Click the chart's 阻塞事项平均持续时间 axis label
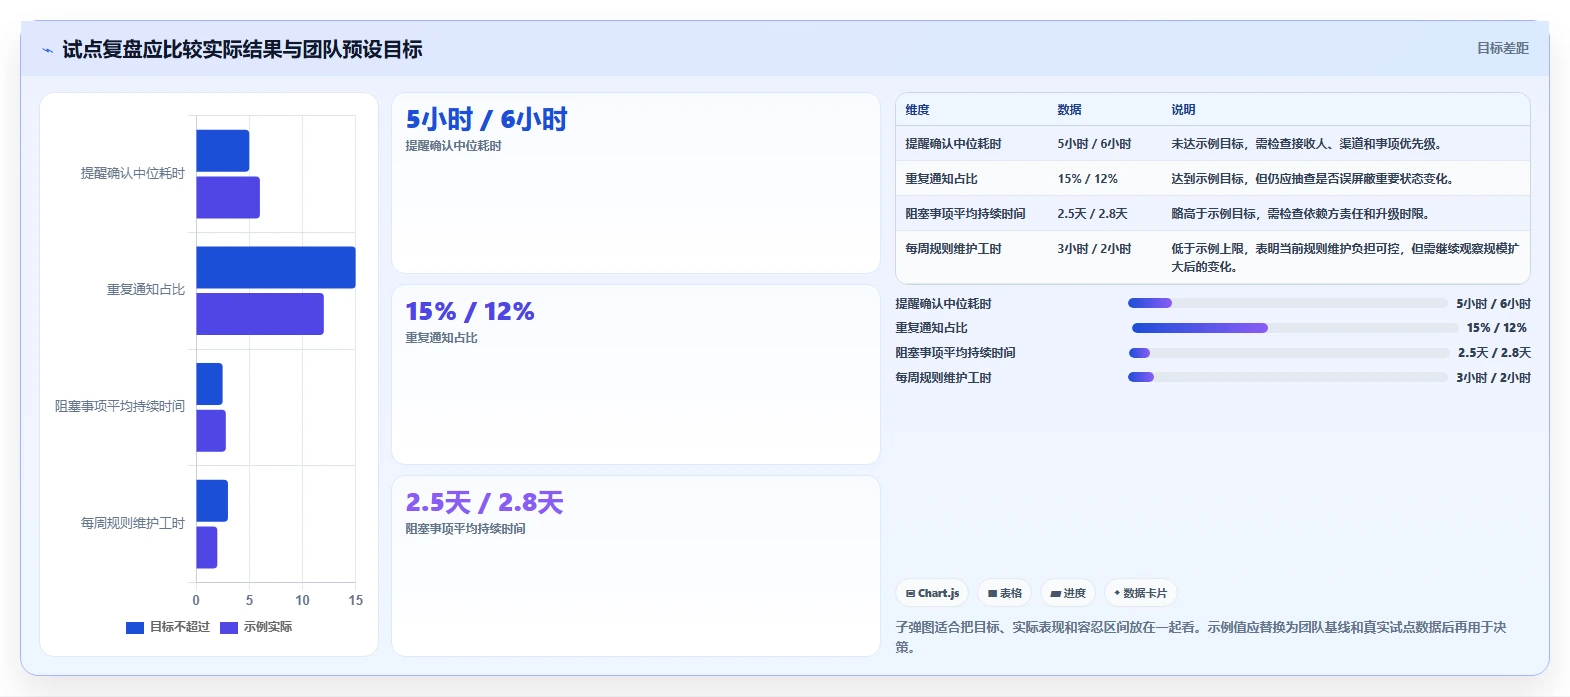 click(x=120, y=407)
